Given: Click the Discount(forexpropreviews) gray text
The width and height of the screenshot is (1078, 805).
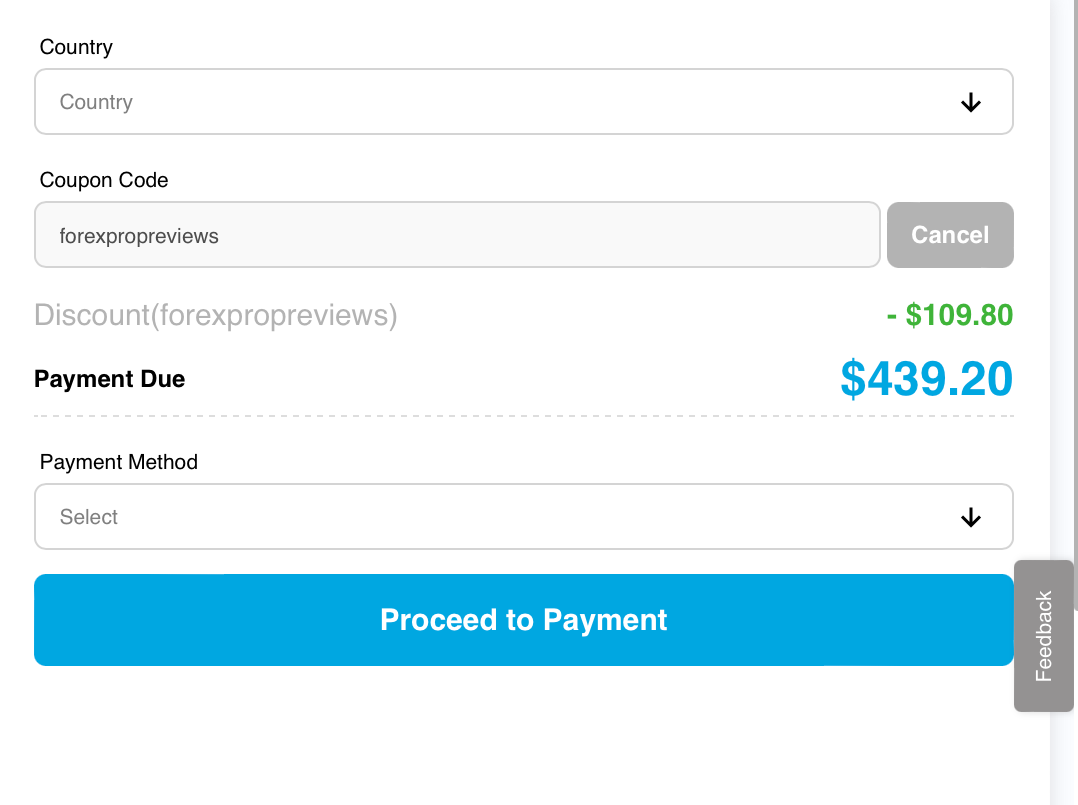Looking at the screenshot, I should coord(216,316).
